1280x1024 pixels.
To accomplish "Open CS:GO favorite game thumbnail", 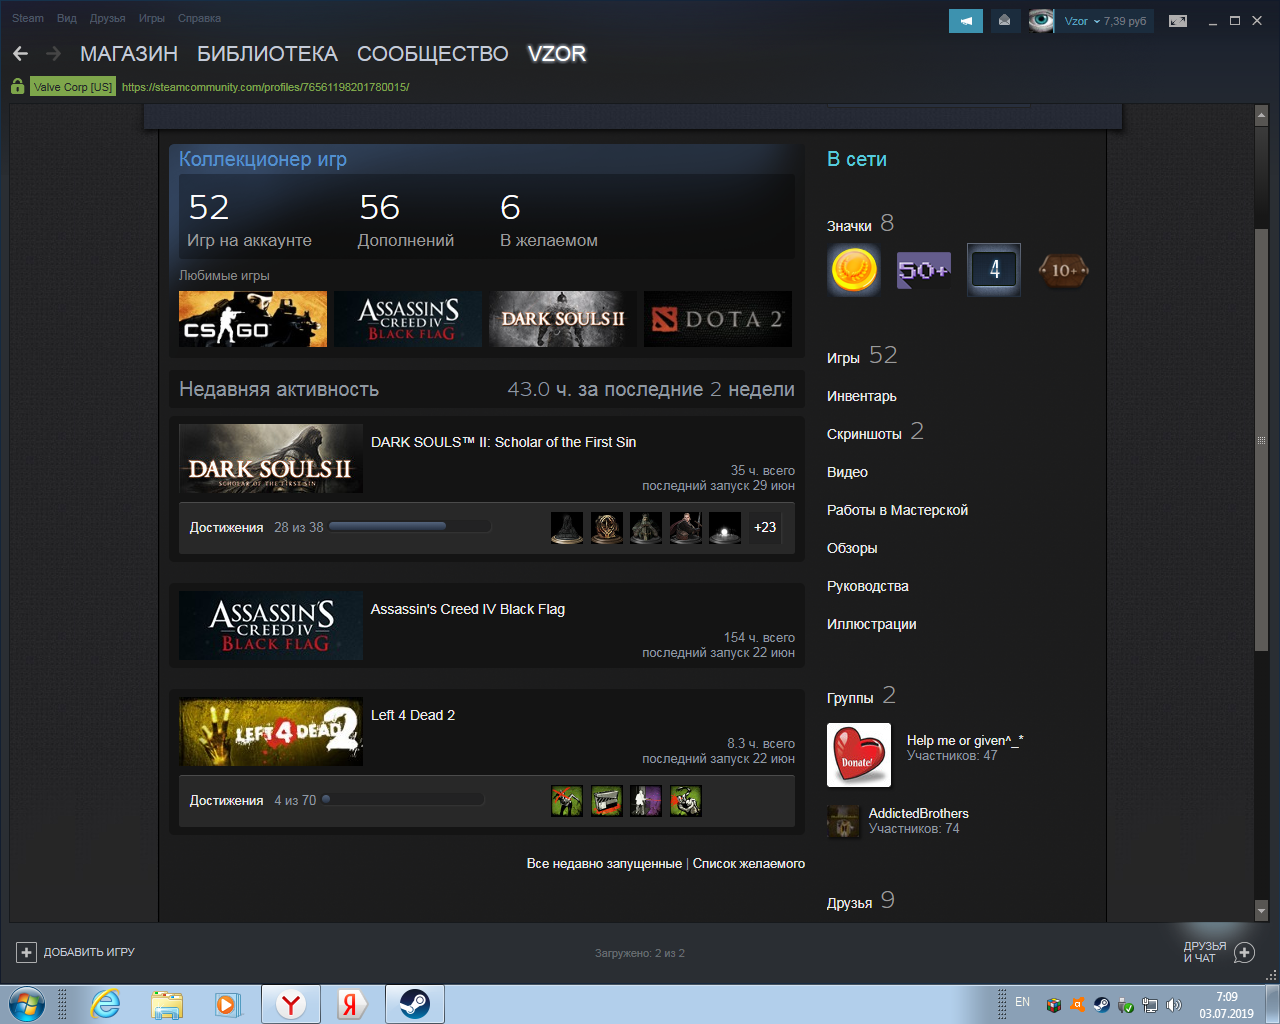I will (253, 319).
